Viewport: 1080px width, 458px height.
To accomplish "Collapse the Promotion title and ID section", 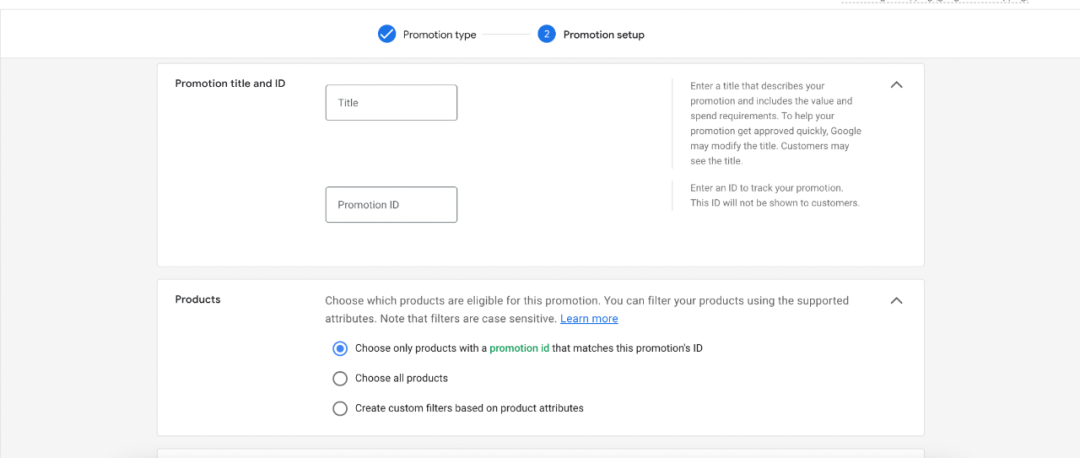I will pos(896,85).
